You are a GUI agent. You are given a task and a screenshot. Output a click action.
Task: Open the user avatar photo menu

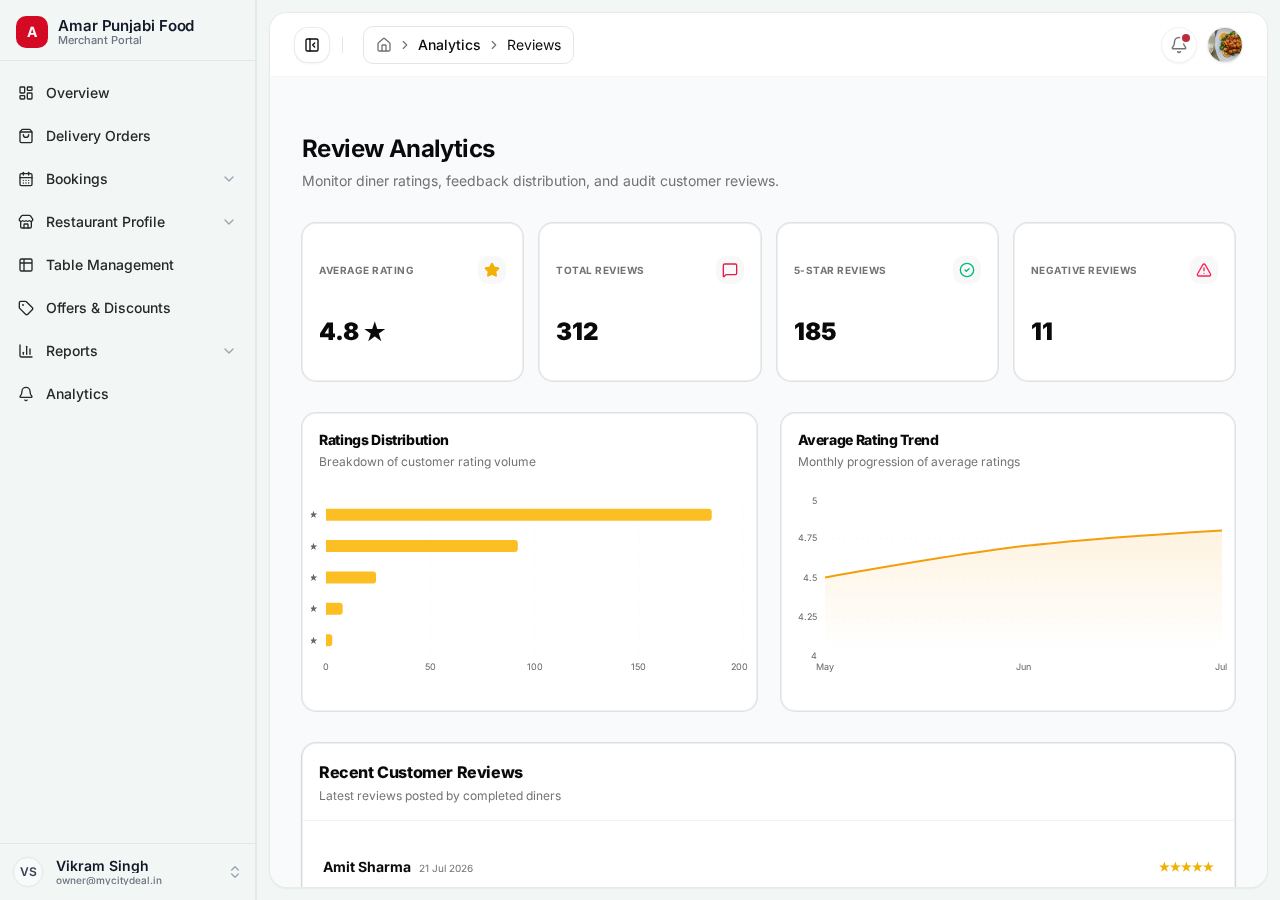1225,45
